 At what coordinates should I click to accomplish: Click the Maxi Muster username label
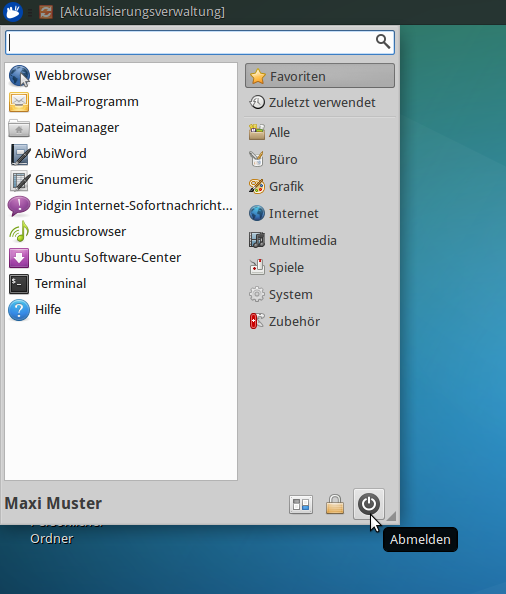(x=53, y=503)
